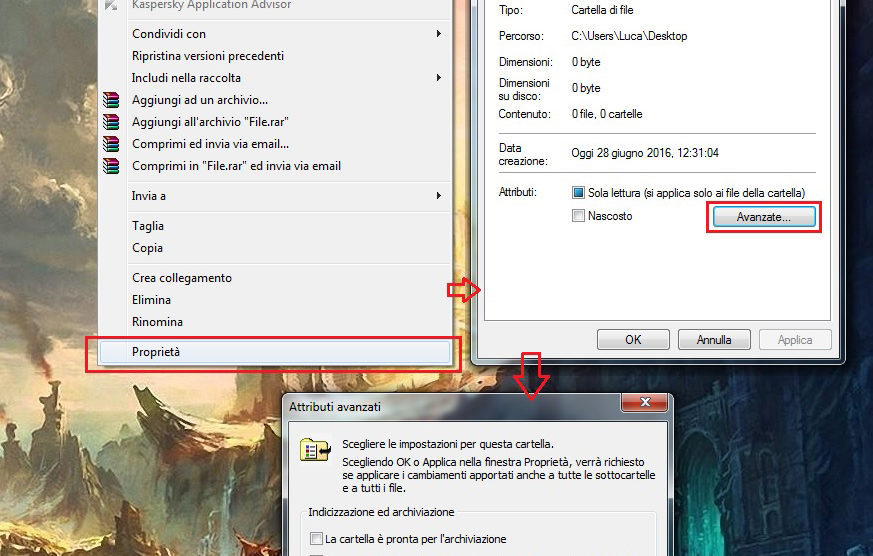Click WinRAR icon beside Comprimi ed invia via email
The width and height of the screenshot is (873, 556).
[111, 144]
